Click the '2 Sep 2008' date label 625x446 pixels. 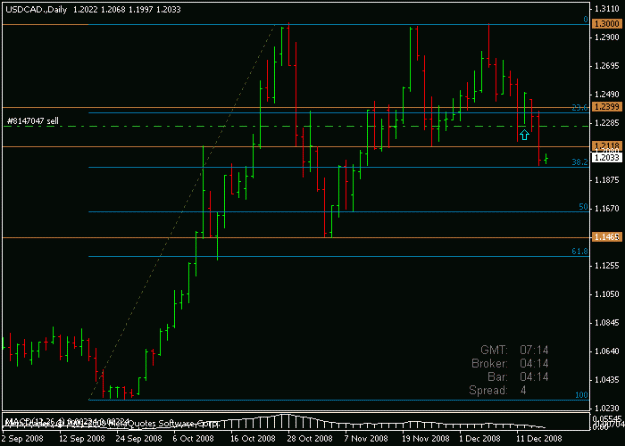tap(22, 438)
